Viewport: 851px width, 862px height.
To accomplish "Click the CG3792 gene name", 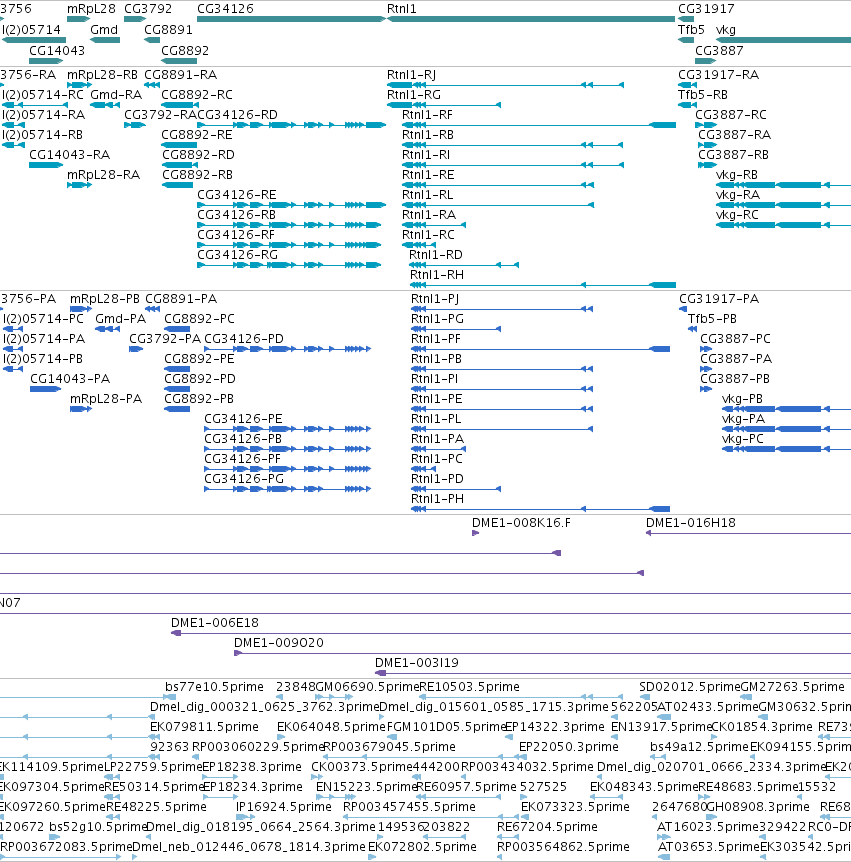I will point(148,9).
